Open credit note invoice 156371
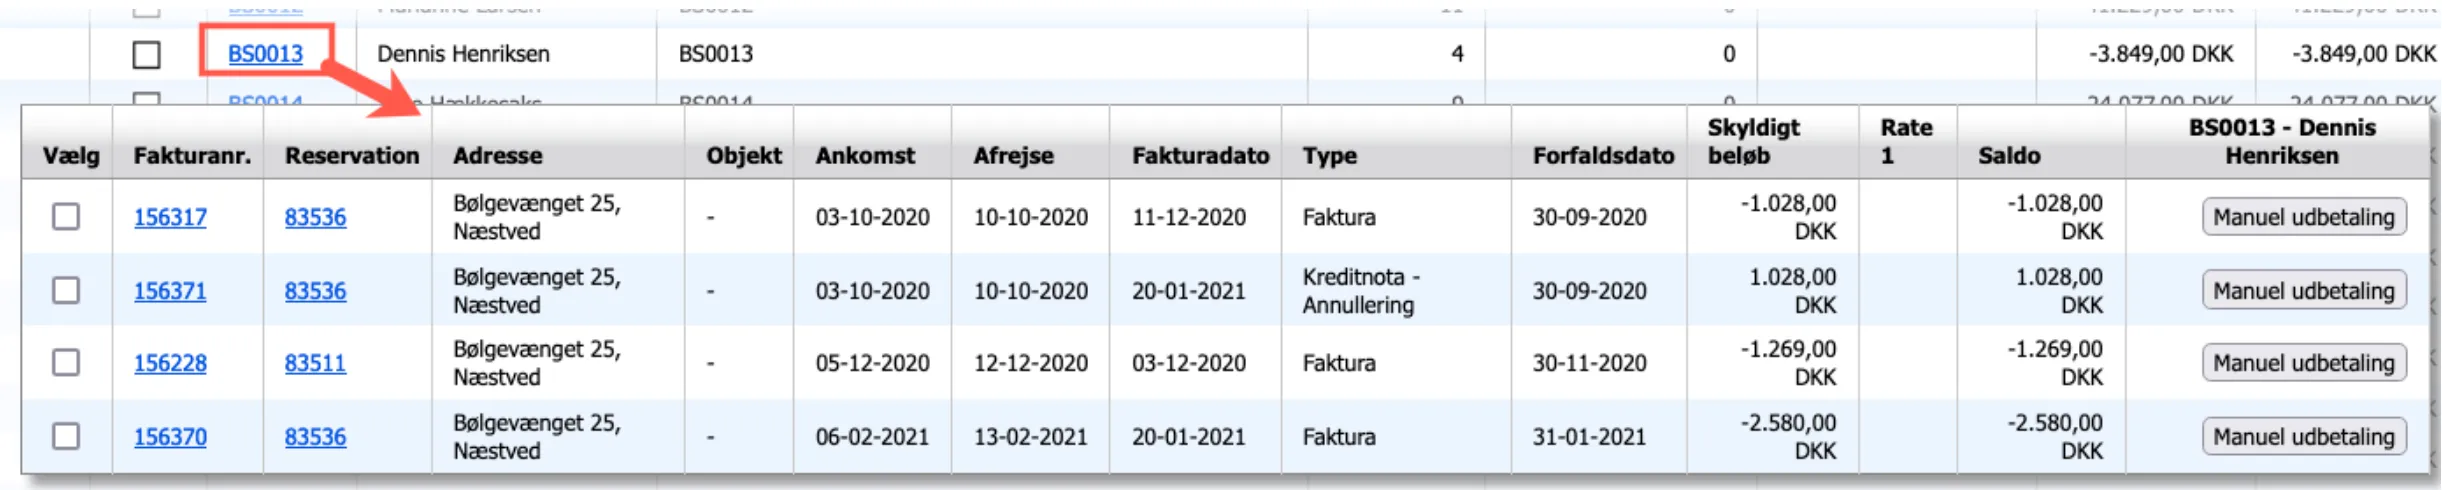 pyautogui.click(x=170, y=291)
